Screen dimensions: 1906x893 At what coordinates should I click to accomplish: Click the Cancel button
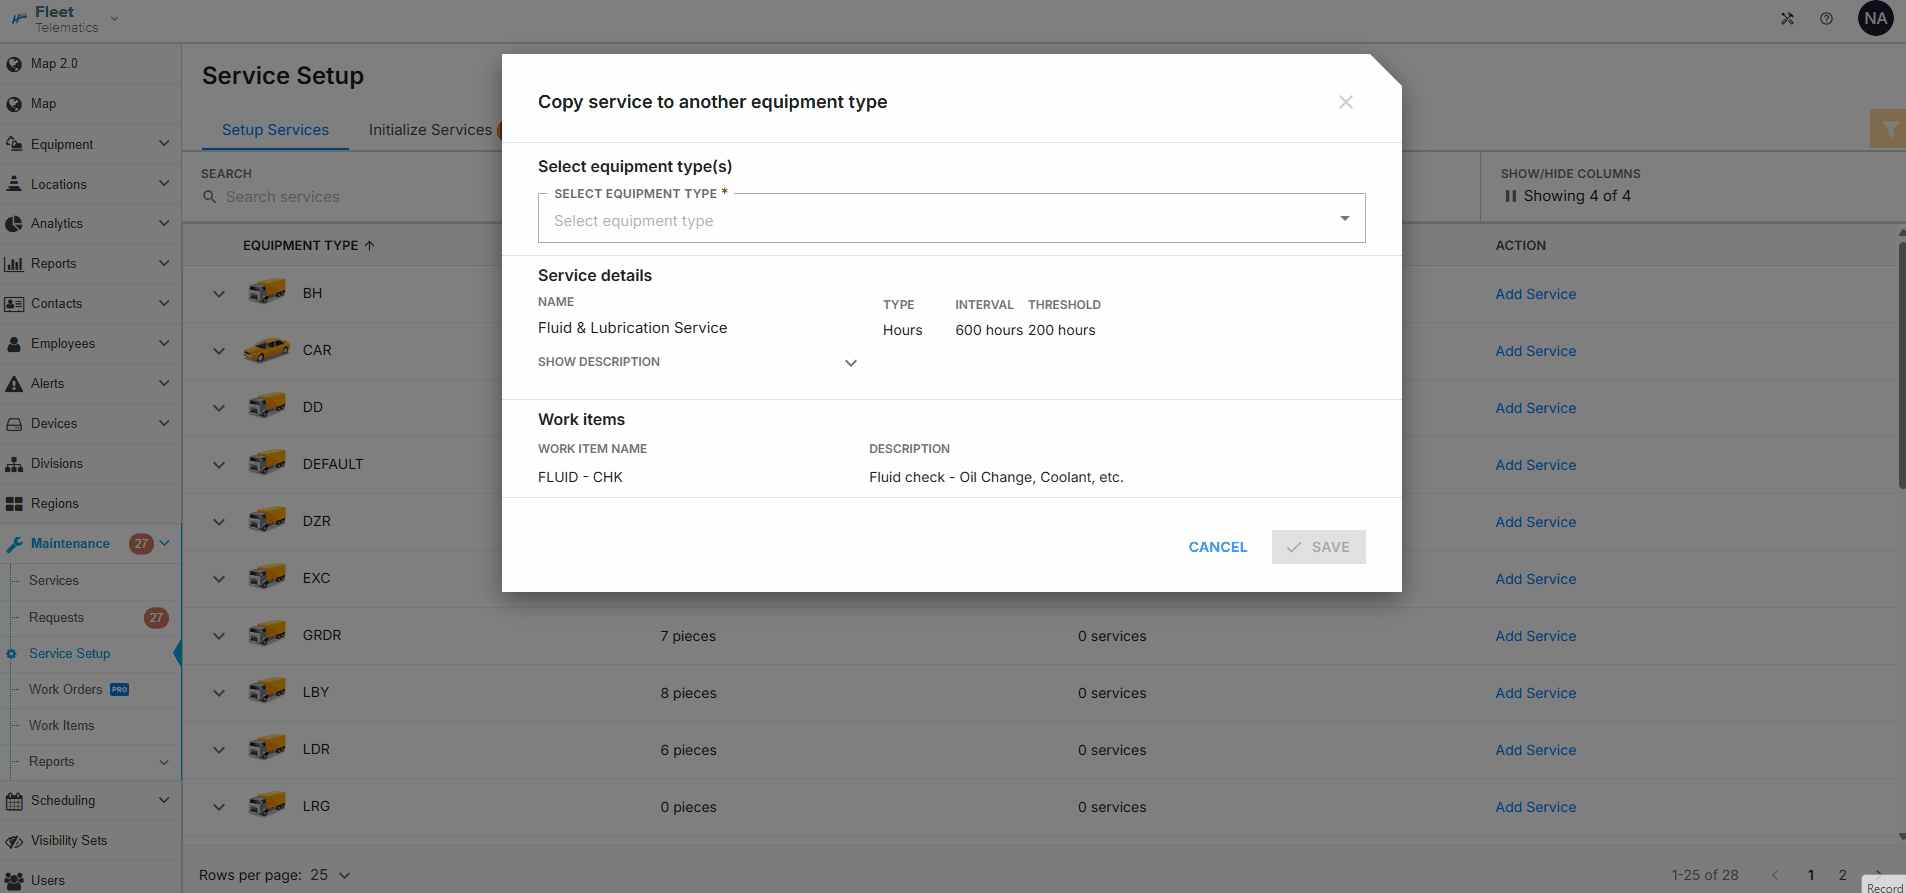pyautogui.click(x=1218, y=547)
